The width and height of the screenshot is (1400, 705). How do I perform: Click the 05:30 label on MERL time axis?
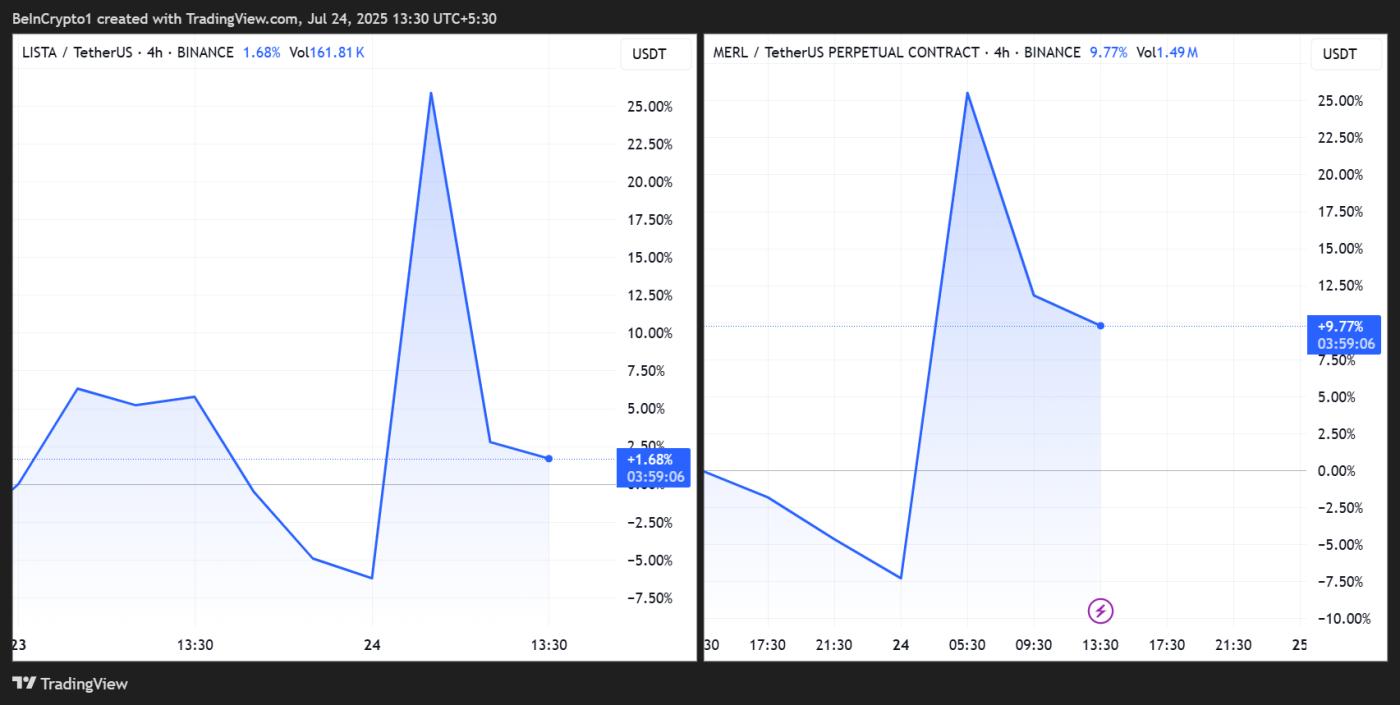(967, 645)
